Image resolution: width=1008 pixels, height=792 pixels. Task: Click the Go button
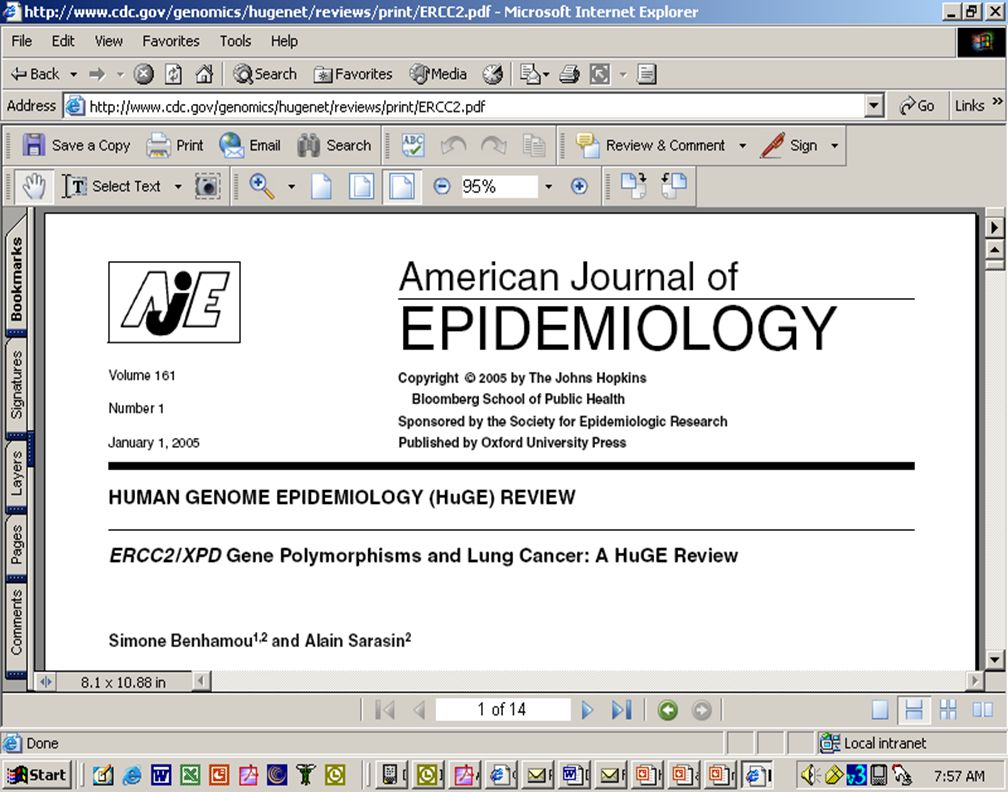pyautogui.click(x=917, y=106)
